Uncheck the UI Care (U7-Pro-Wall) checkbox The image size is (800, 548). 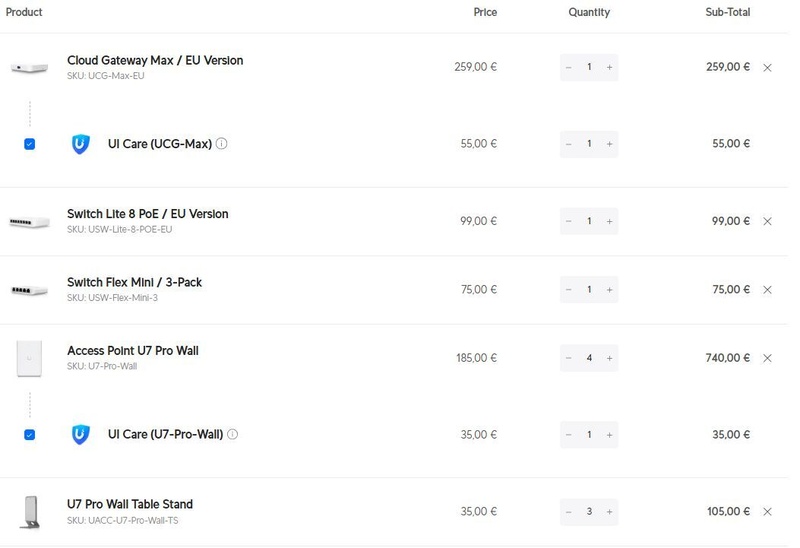coord(30,435)
